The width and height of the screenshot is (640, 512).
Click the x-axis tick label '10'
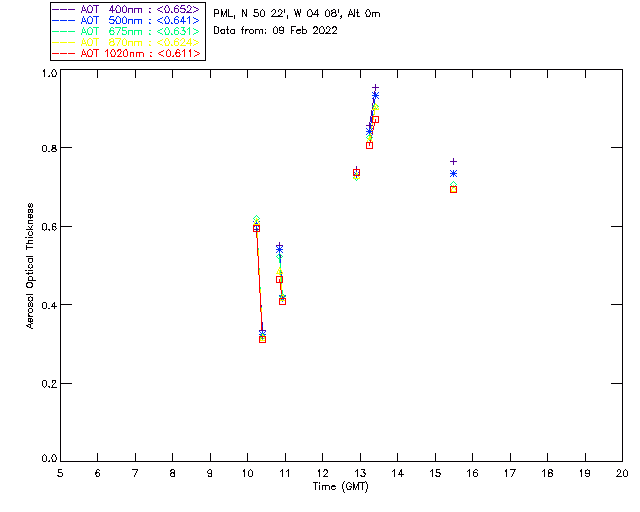pos(247,473)
